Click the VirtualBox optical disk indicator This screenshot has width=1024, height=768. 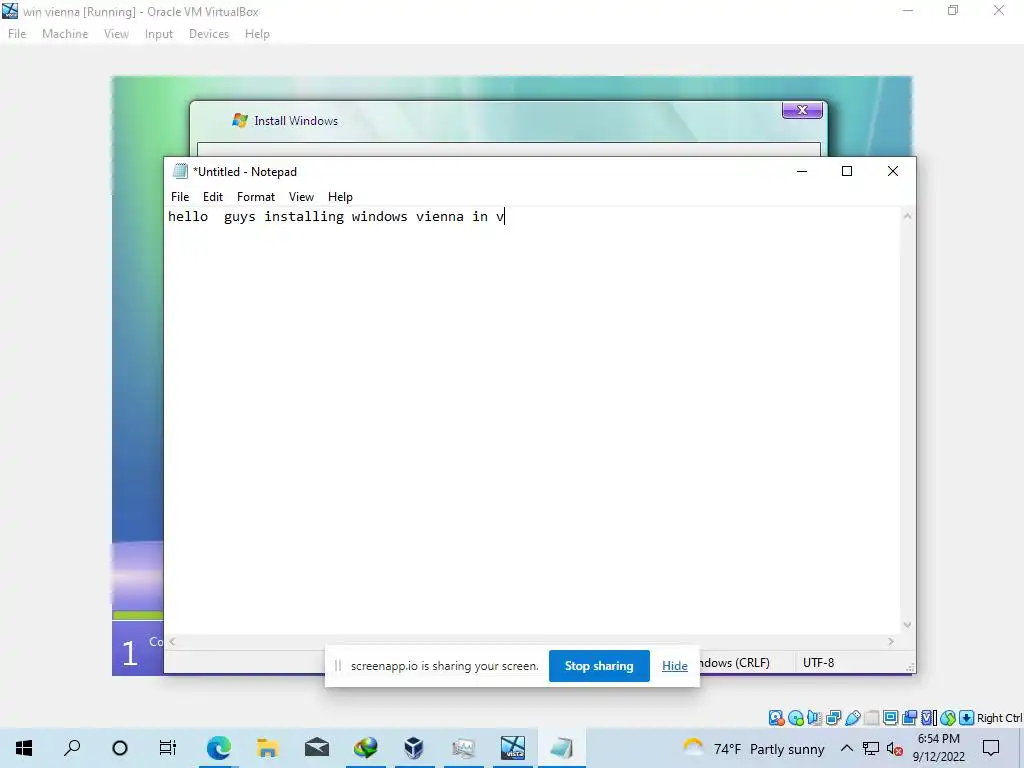(795, 718)
